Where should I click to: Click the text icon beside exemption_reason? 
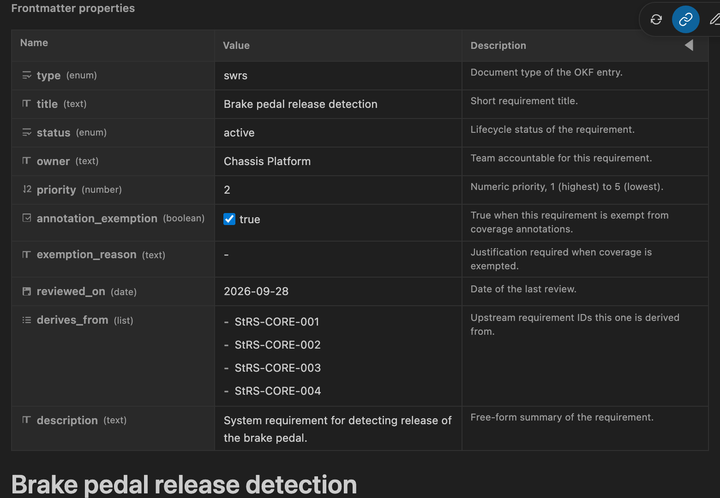27,254
